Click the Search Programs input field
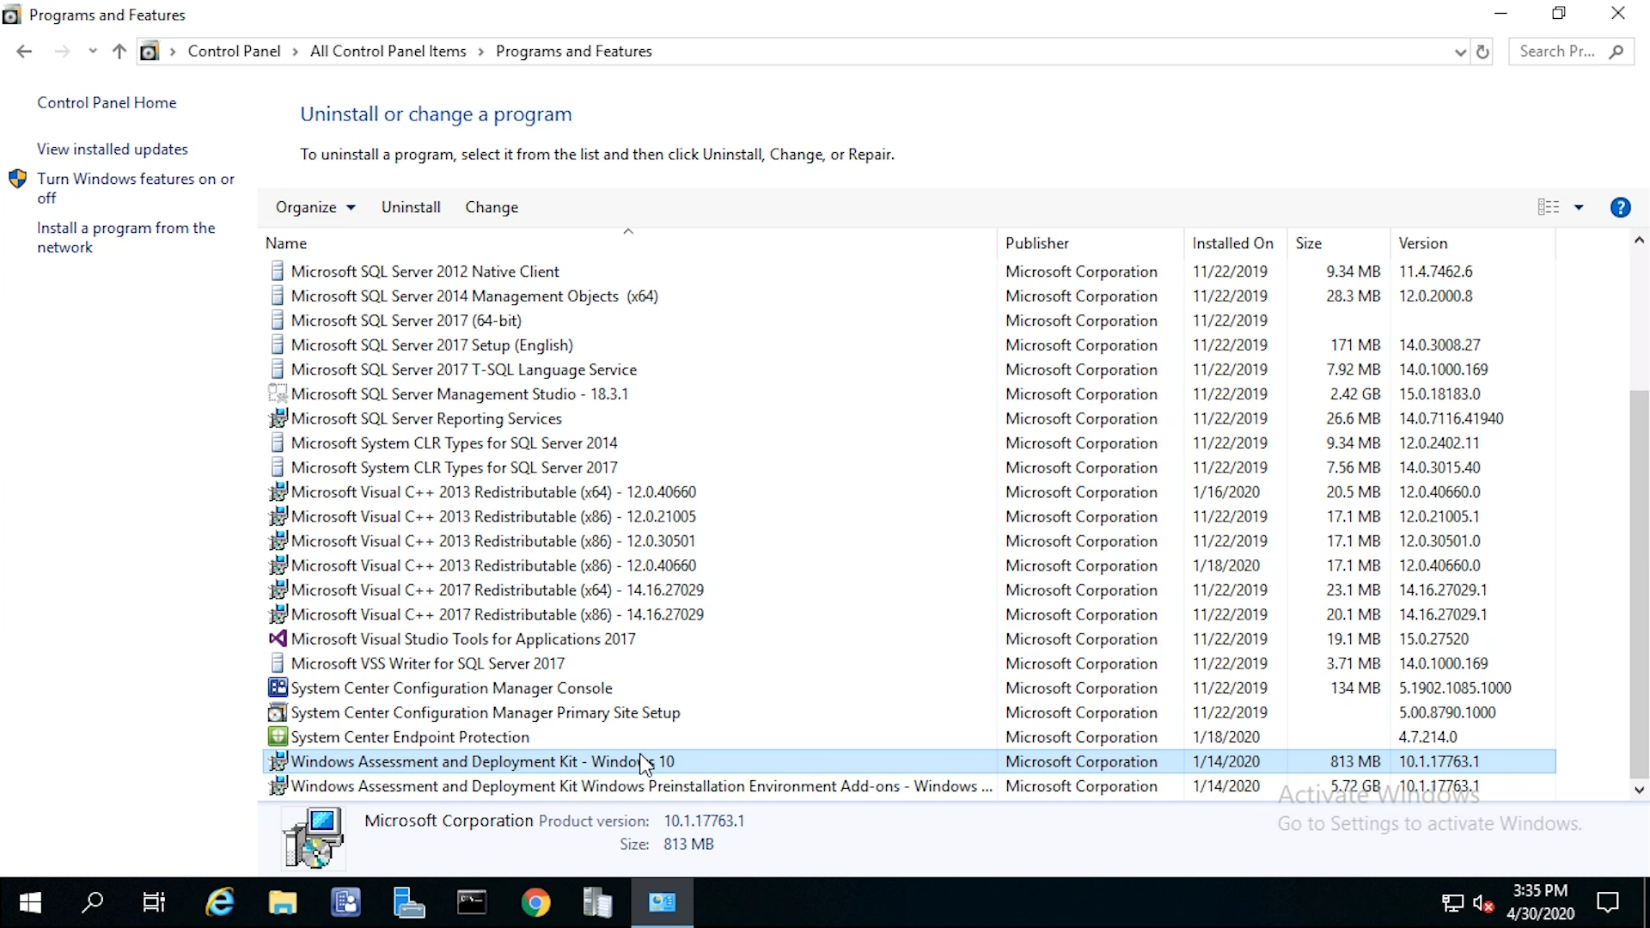Image resolution: width=1650 pixels, height=928 pixels. pyautogui.click(x=1556, y=51)
